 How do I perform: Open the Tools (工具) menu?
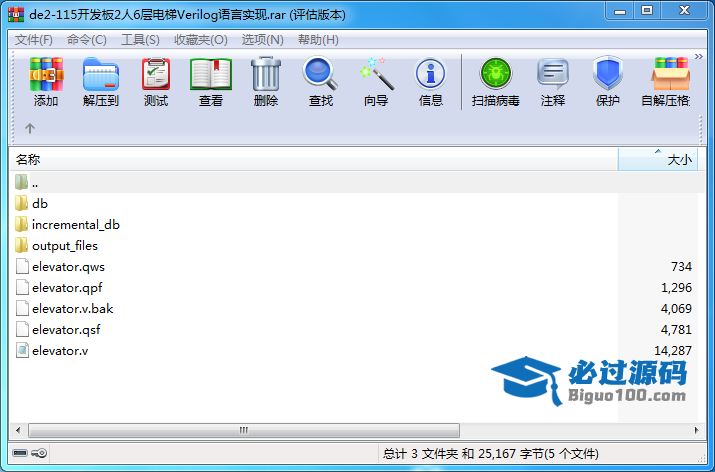pyautogui.click(x=140, y=40)
